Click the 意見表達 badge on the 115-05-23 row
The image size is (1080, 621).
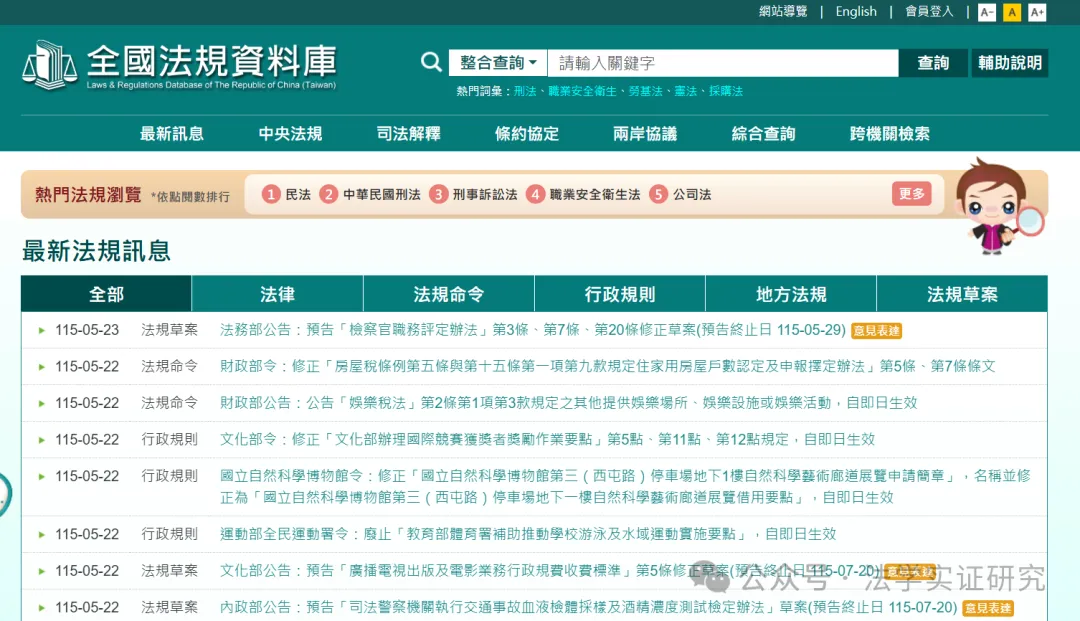pos(876,330)
